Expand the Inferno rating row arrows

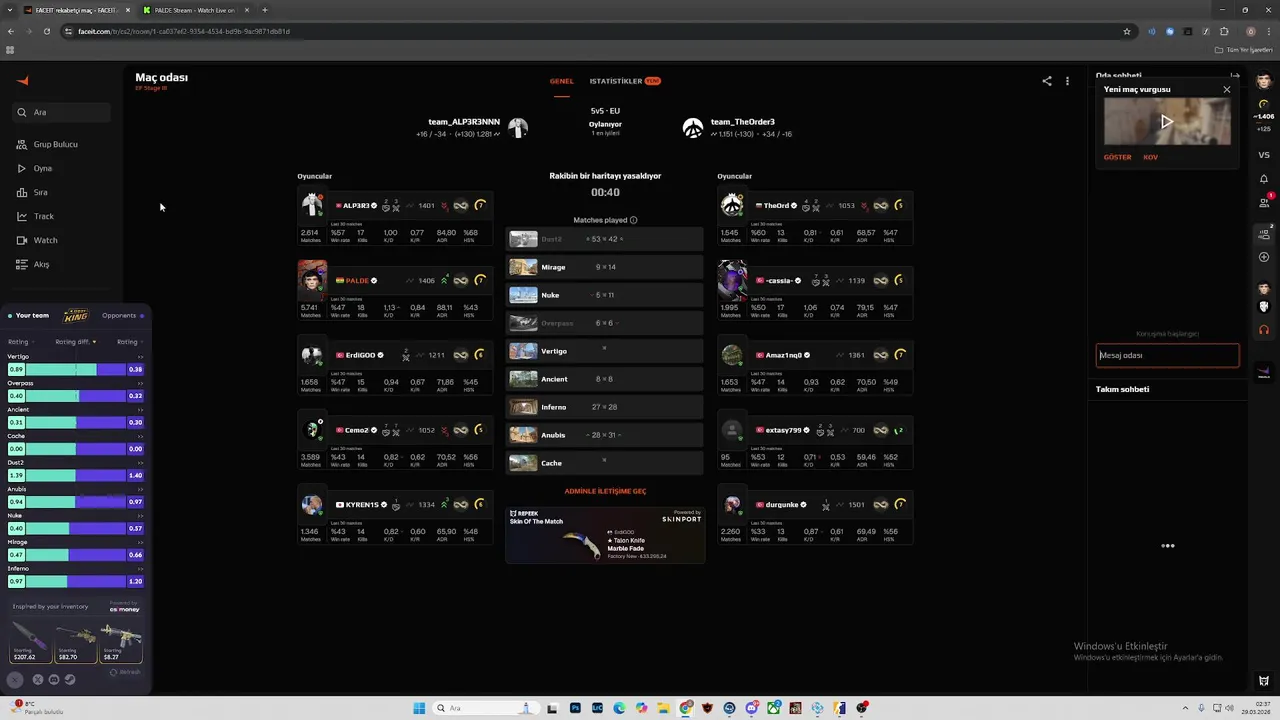[x=140, y=569]
